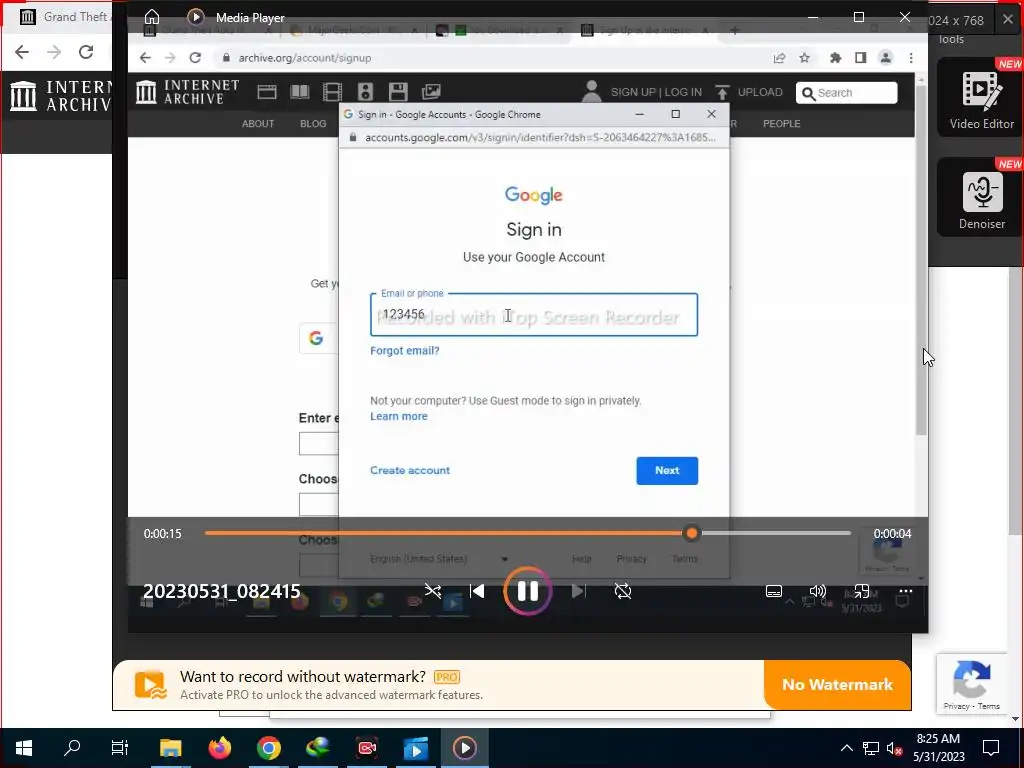Bookmark the page with the star icon
1024x768 pixels.
[x=805, y=57]
